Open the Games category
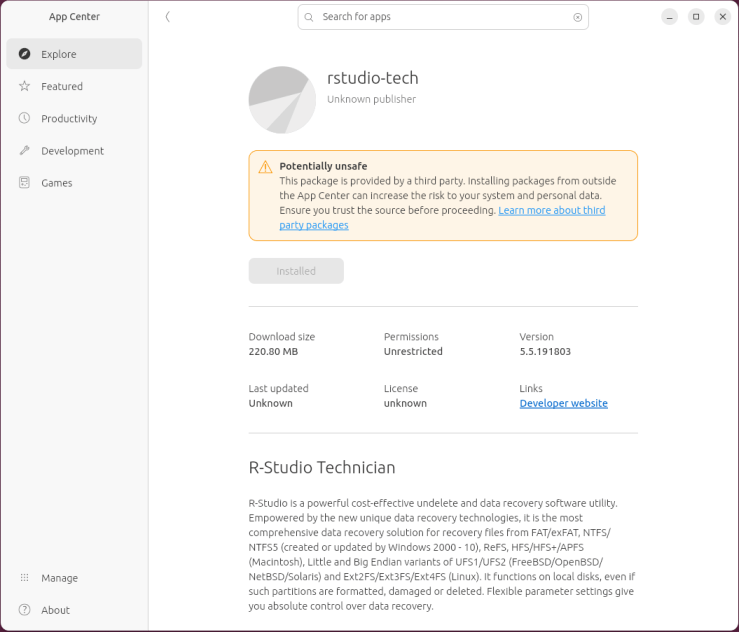Viewport: 739px width, 632px height. pos(74,182)
